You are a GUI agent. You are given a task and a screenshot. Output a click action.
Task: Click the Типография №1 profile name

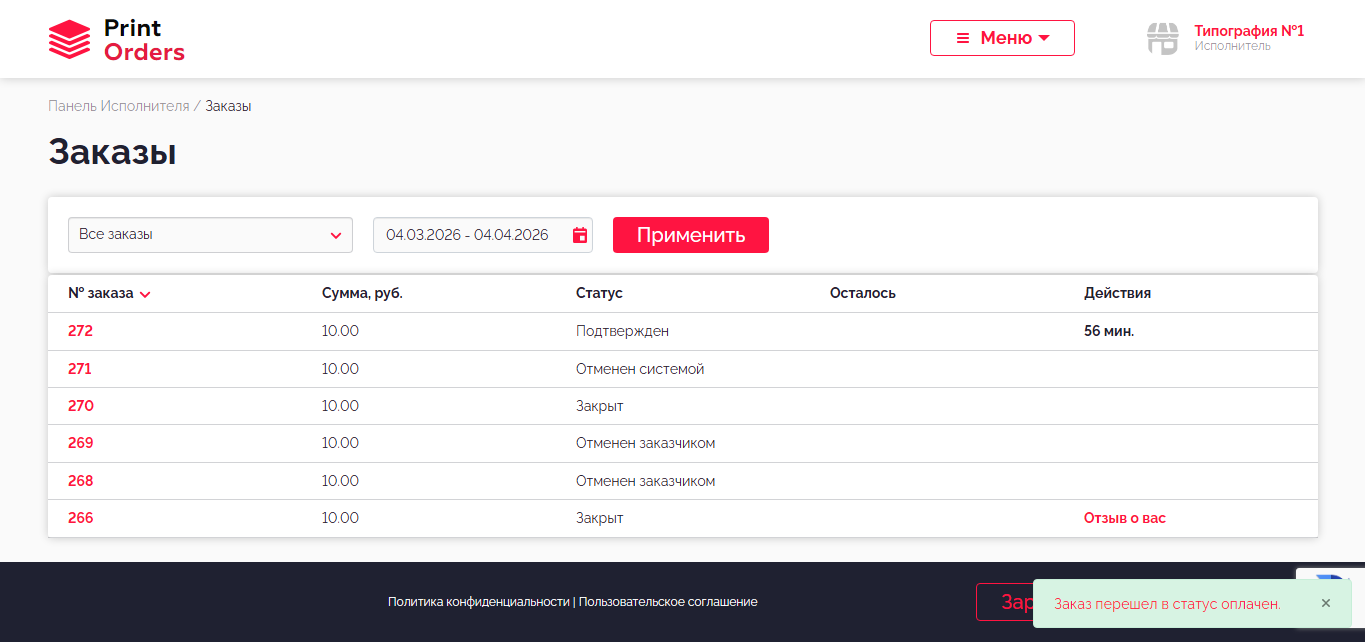coord(1248,31)
